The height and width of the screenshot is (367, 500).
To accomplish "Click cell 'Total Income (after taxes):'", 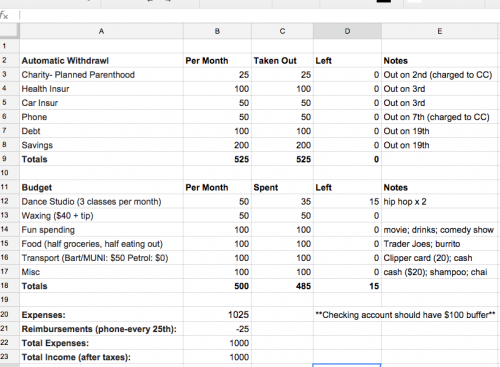I will tap(101, 357).
